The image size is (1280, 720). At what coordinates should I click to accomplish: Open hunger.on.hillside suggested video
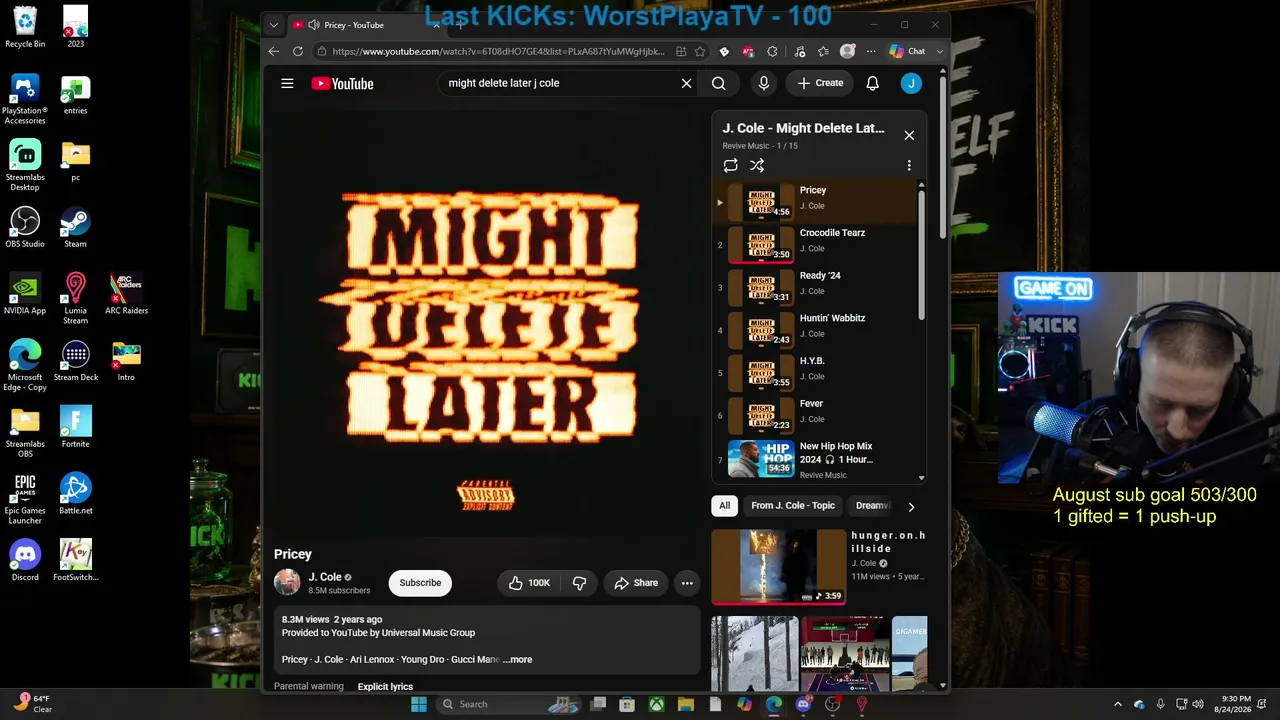coord(819,567)
